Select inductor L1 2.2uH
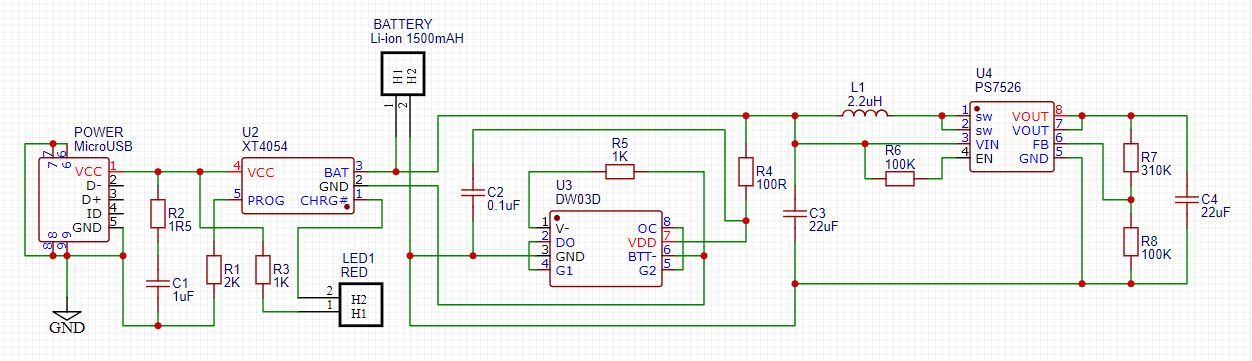1252x361 pixels. coord(865,115)
